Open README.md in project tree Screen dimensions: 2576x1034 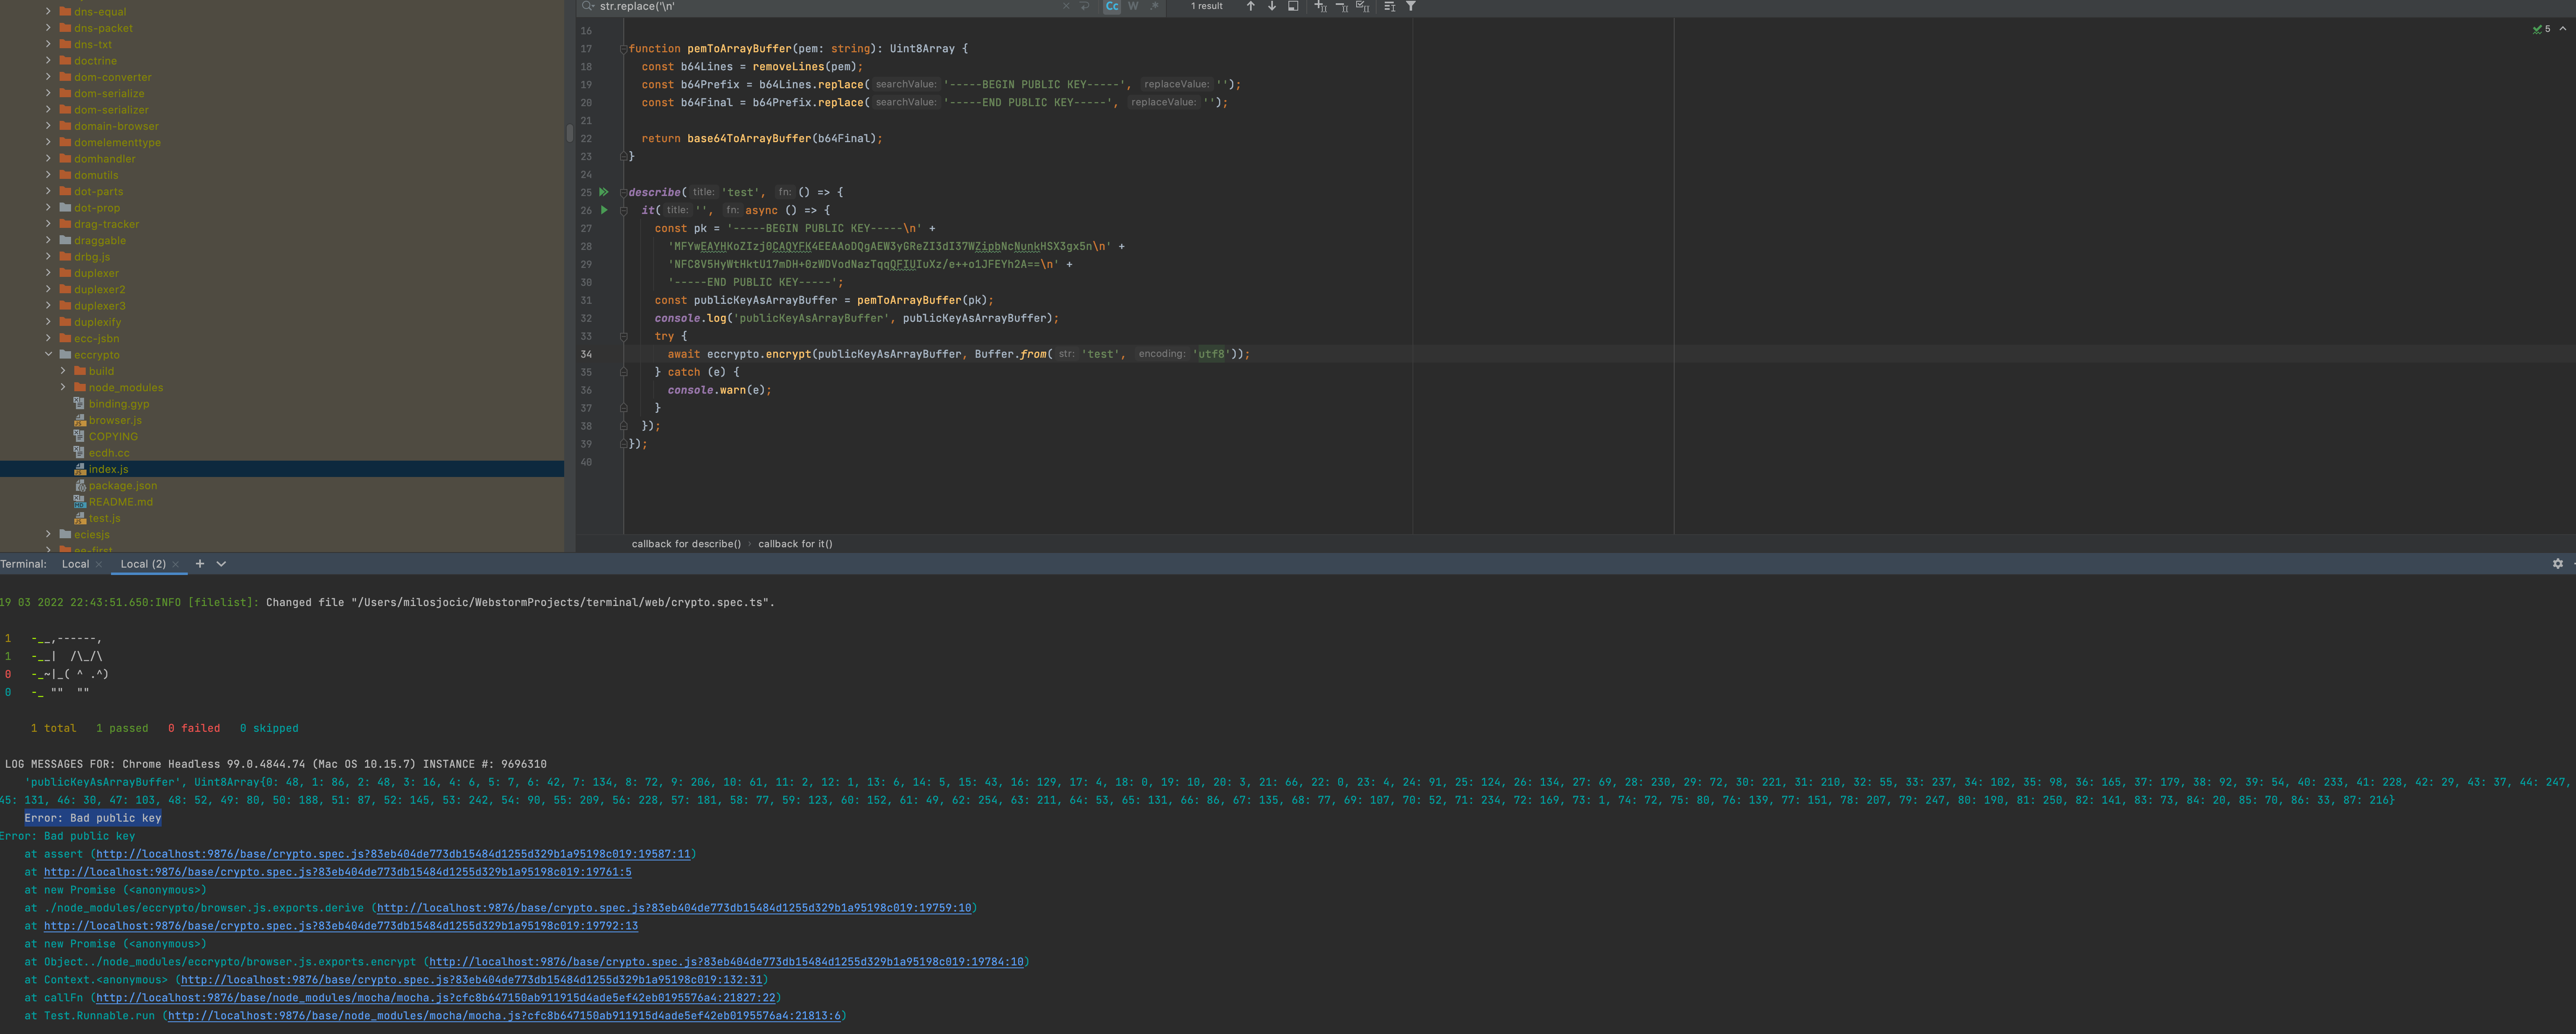(x=120, y=502)
